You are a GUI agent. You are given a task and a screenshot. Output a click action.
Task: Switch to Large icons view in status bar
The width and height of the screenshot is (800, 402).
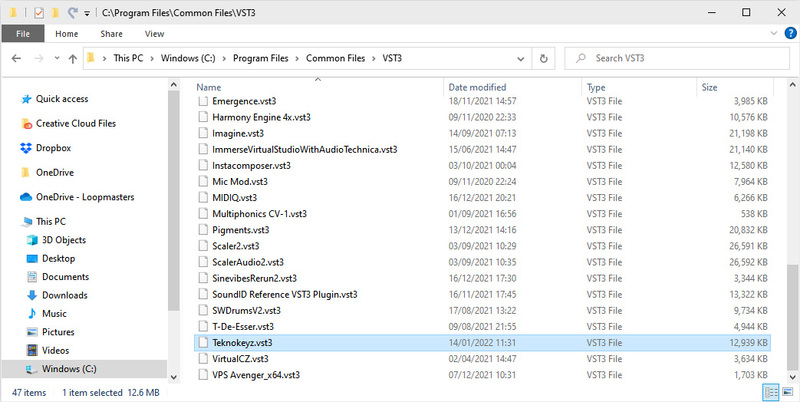pyautogui.click(x=786, y=392)
